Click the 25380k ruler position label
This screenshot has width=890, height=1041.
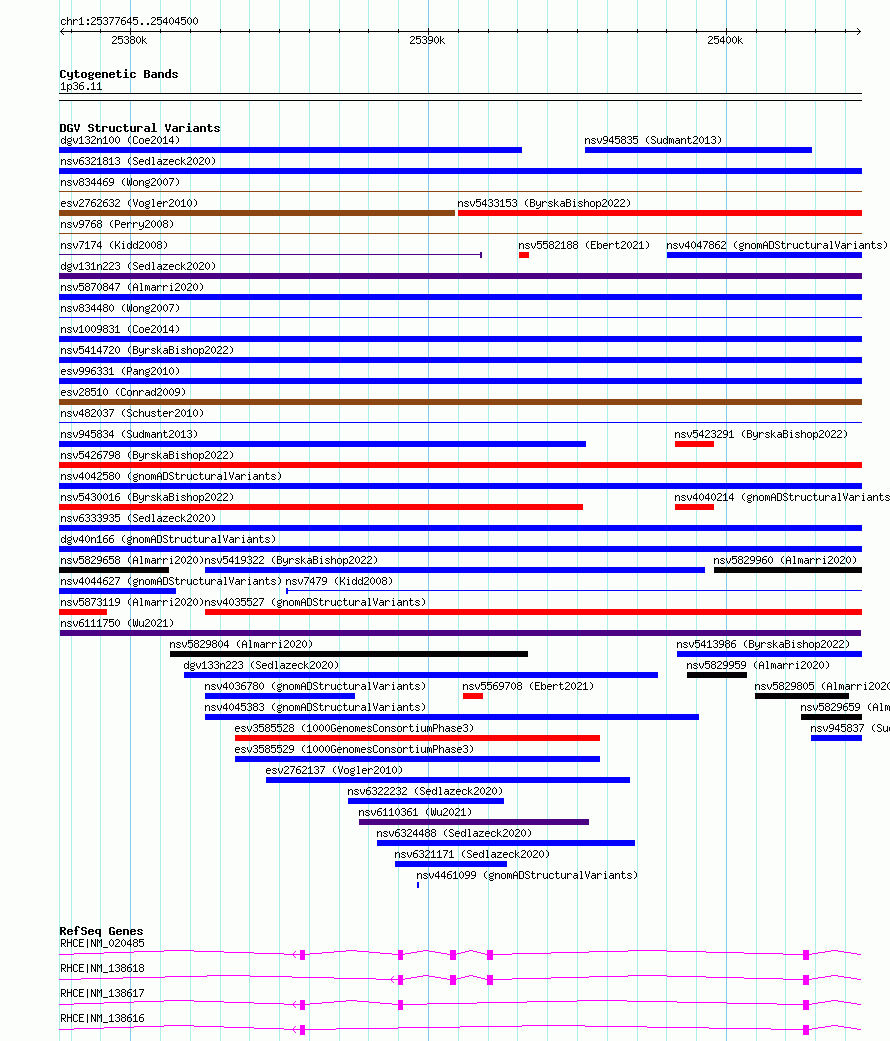129,40
